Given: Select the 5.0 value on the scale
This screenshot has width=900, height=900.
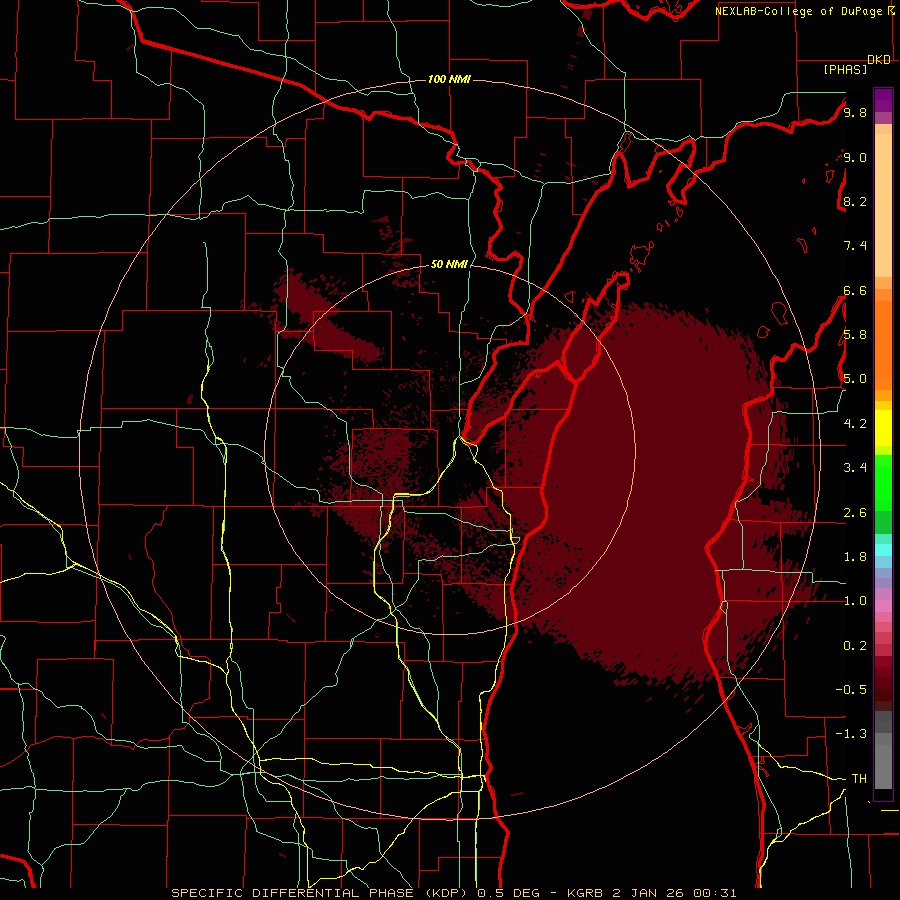Looking at the screenshot, I should (855, 379).
